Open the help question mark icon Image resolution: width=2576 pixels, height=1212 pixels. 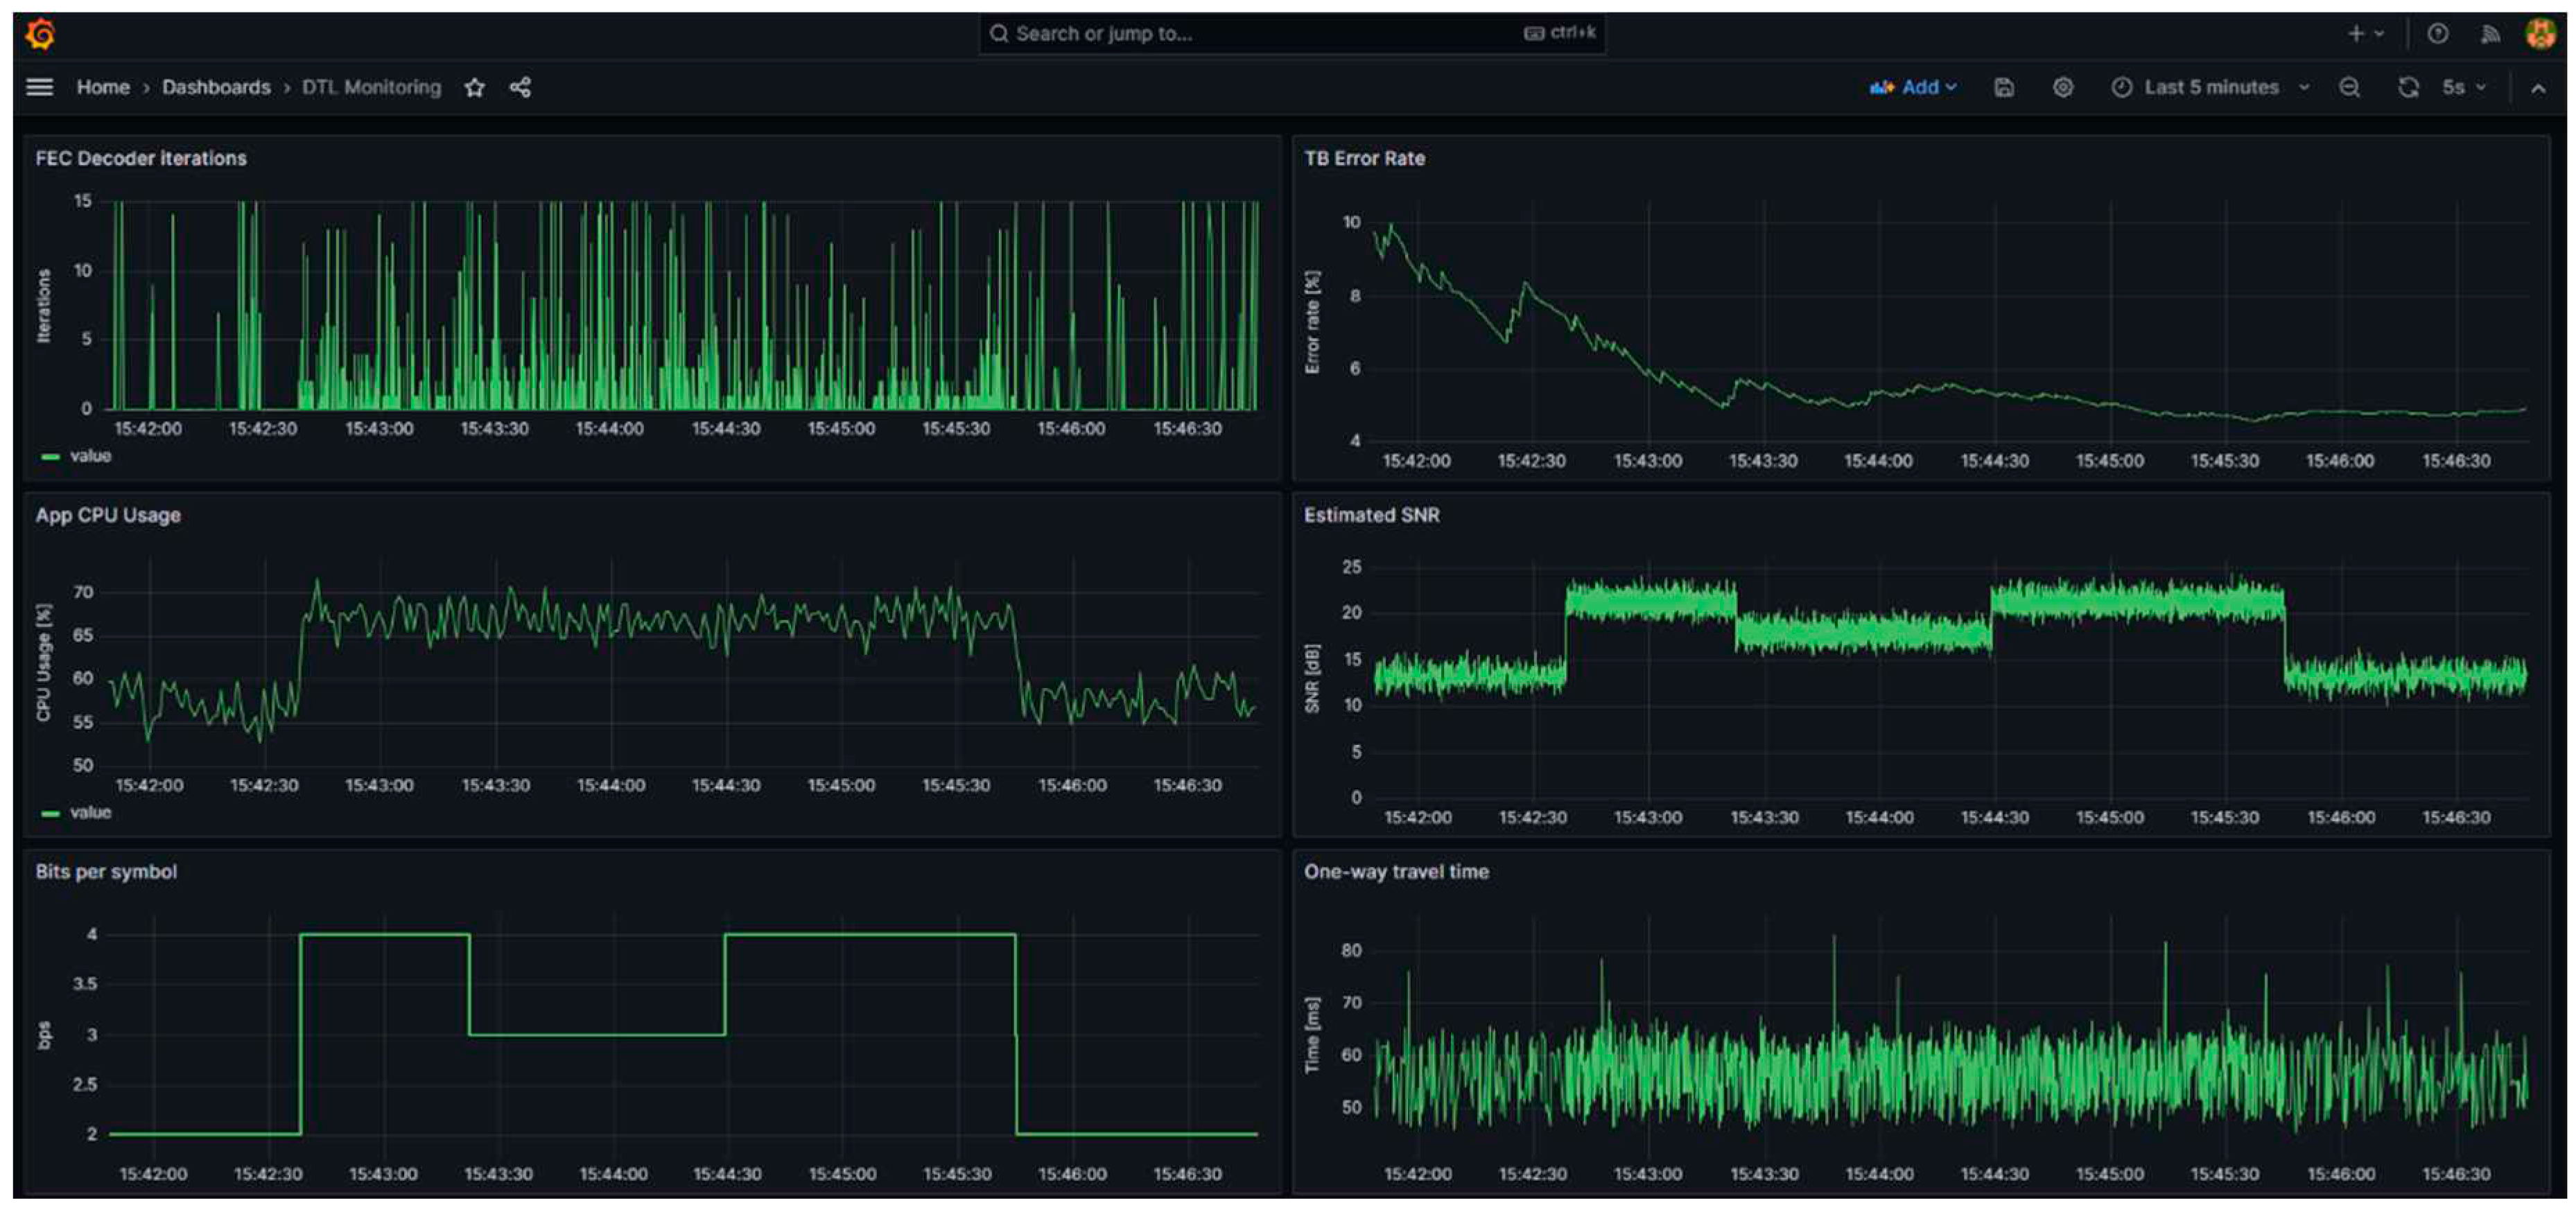[x=2438, y=34]
